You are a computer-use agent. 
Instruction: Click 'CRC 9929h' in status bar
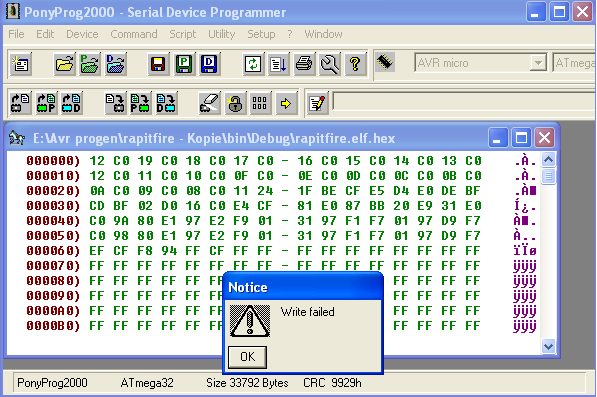pos(332,383)
